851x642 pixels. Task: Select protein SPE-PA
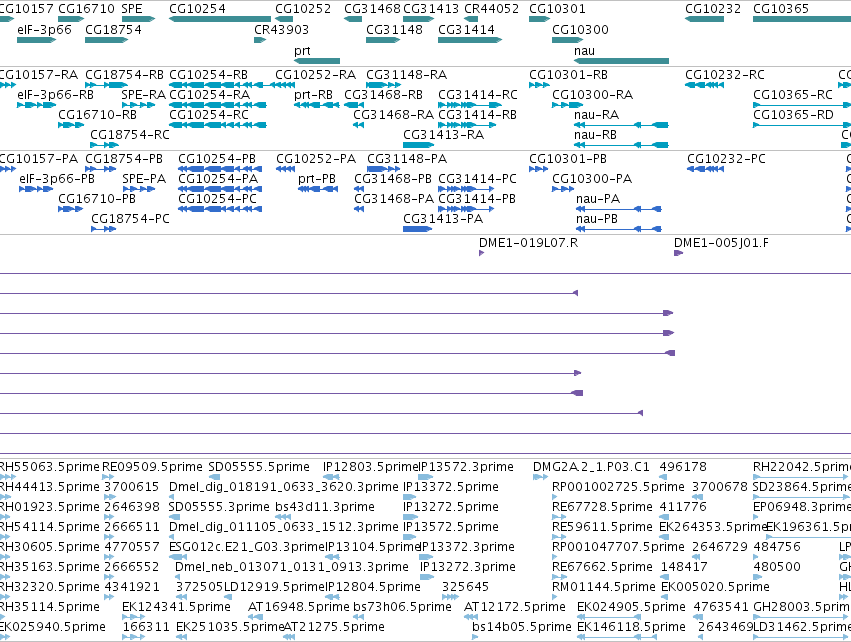tap(139, 189)
